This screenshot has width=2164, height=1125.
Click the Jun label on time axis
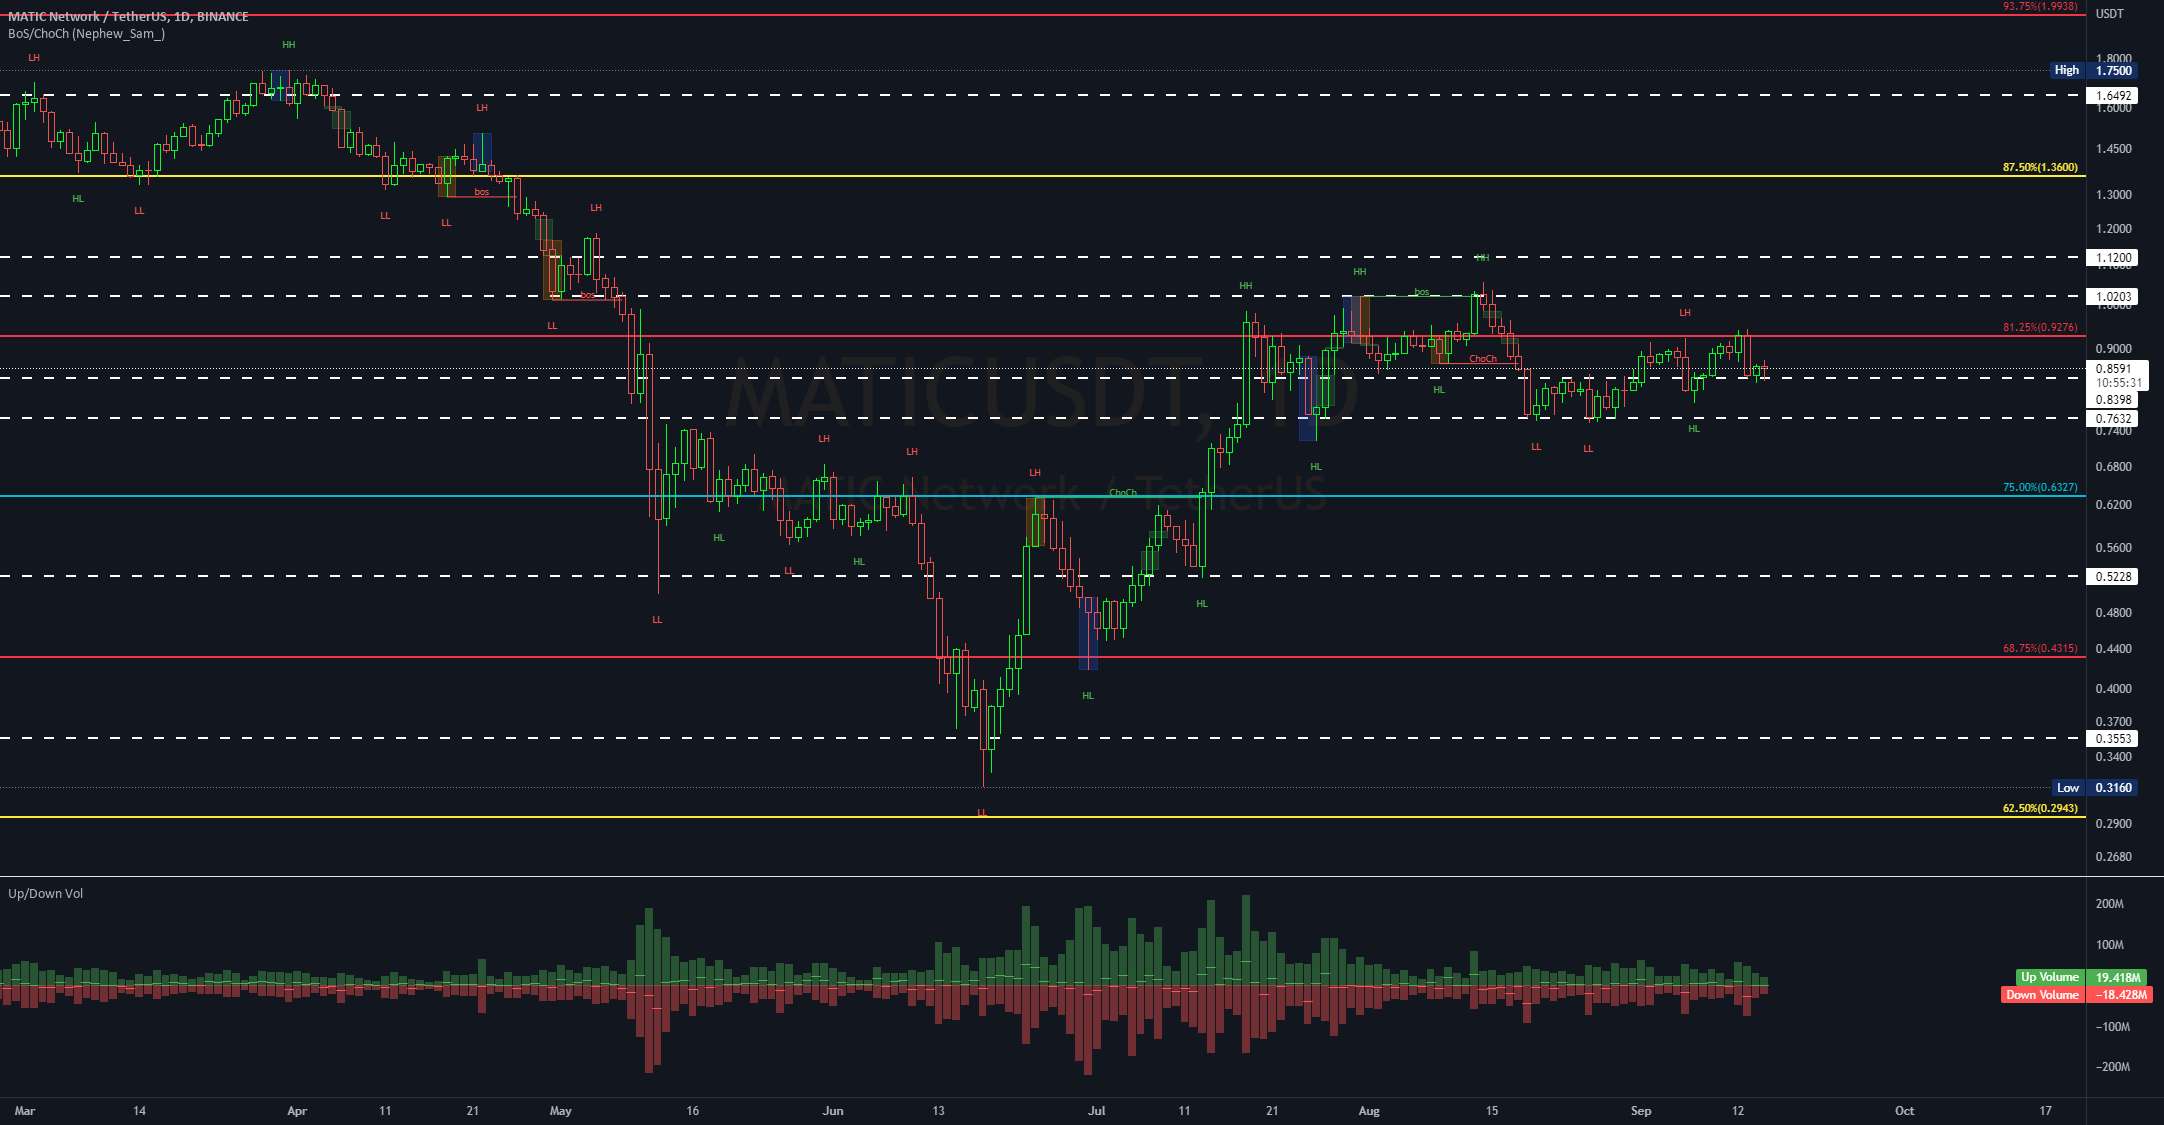tap(833, 1110)
